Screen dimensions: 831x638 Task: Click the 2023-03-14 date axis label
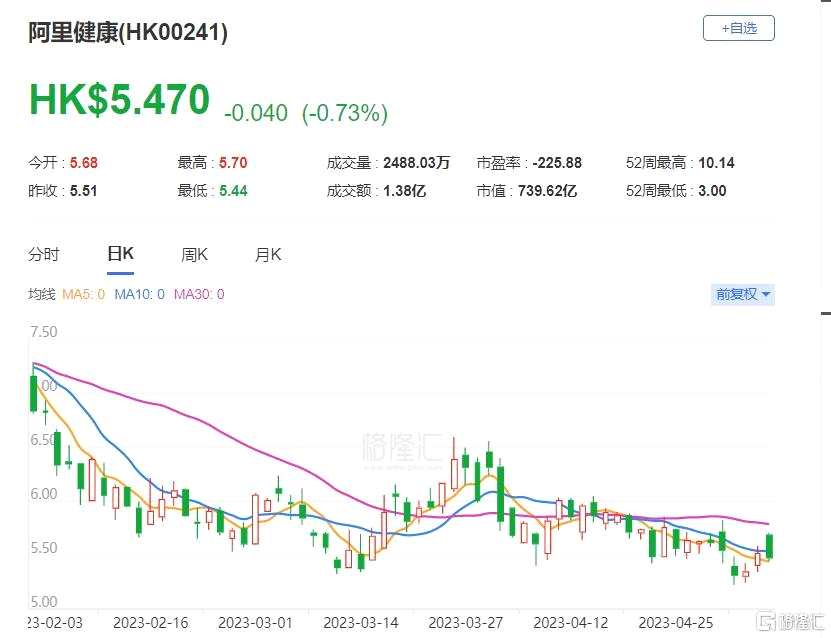point(361,623)
